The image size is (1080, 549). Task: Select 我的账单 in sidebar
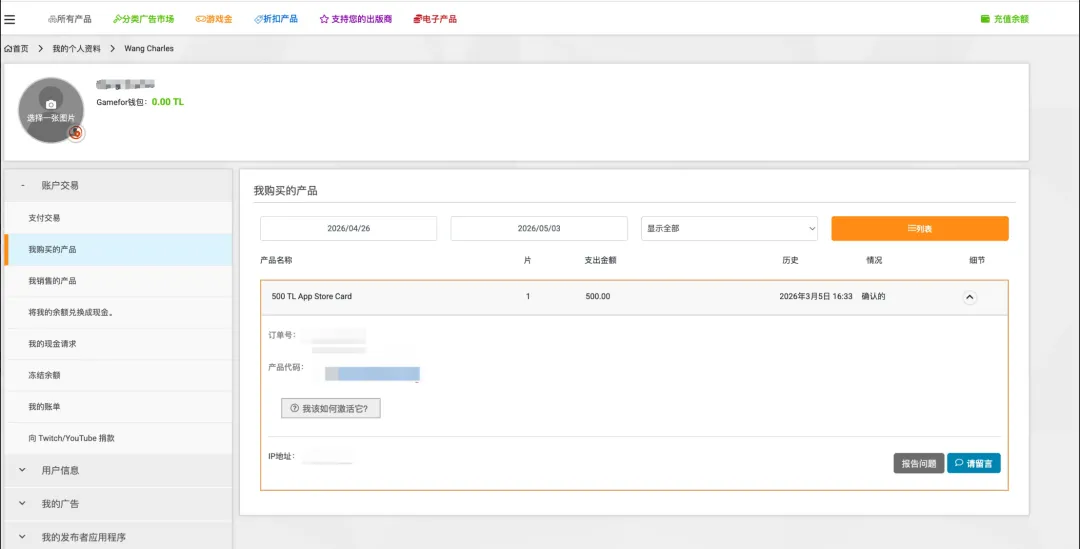click(118, 407)
